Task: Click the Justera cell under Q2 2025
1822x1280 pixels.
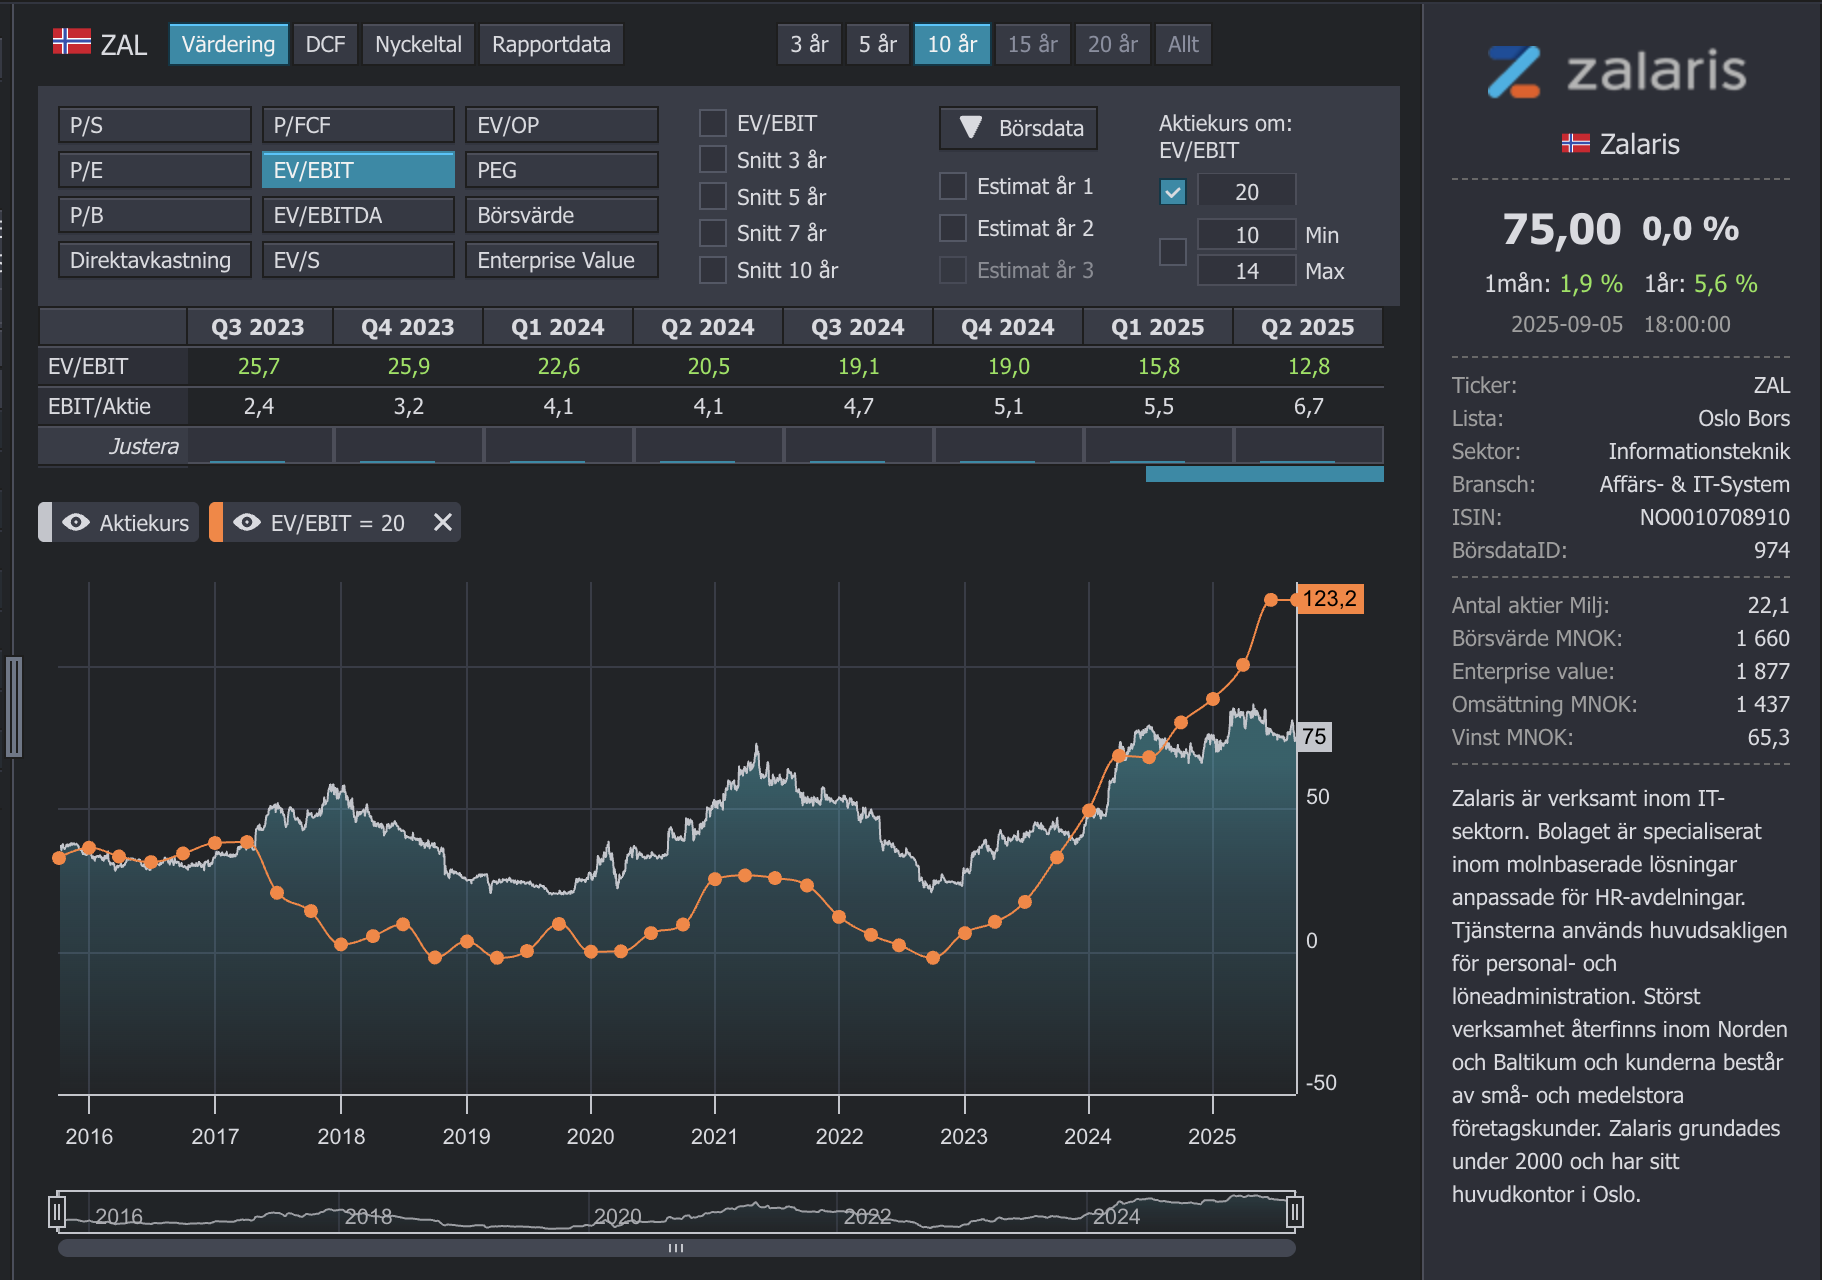Action: pyautogui.click(x=1308, y=446)
